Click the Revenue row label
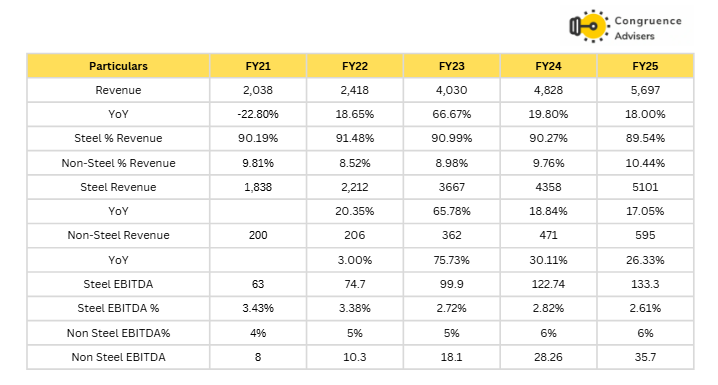 click(118, 90)
